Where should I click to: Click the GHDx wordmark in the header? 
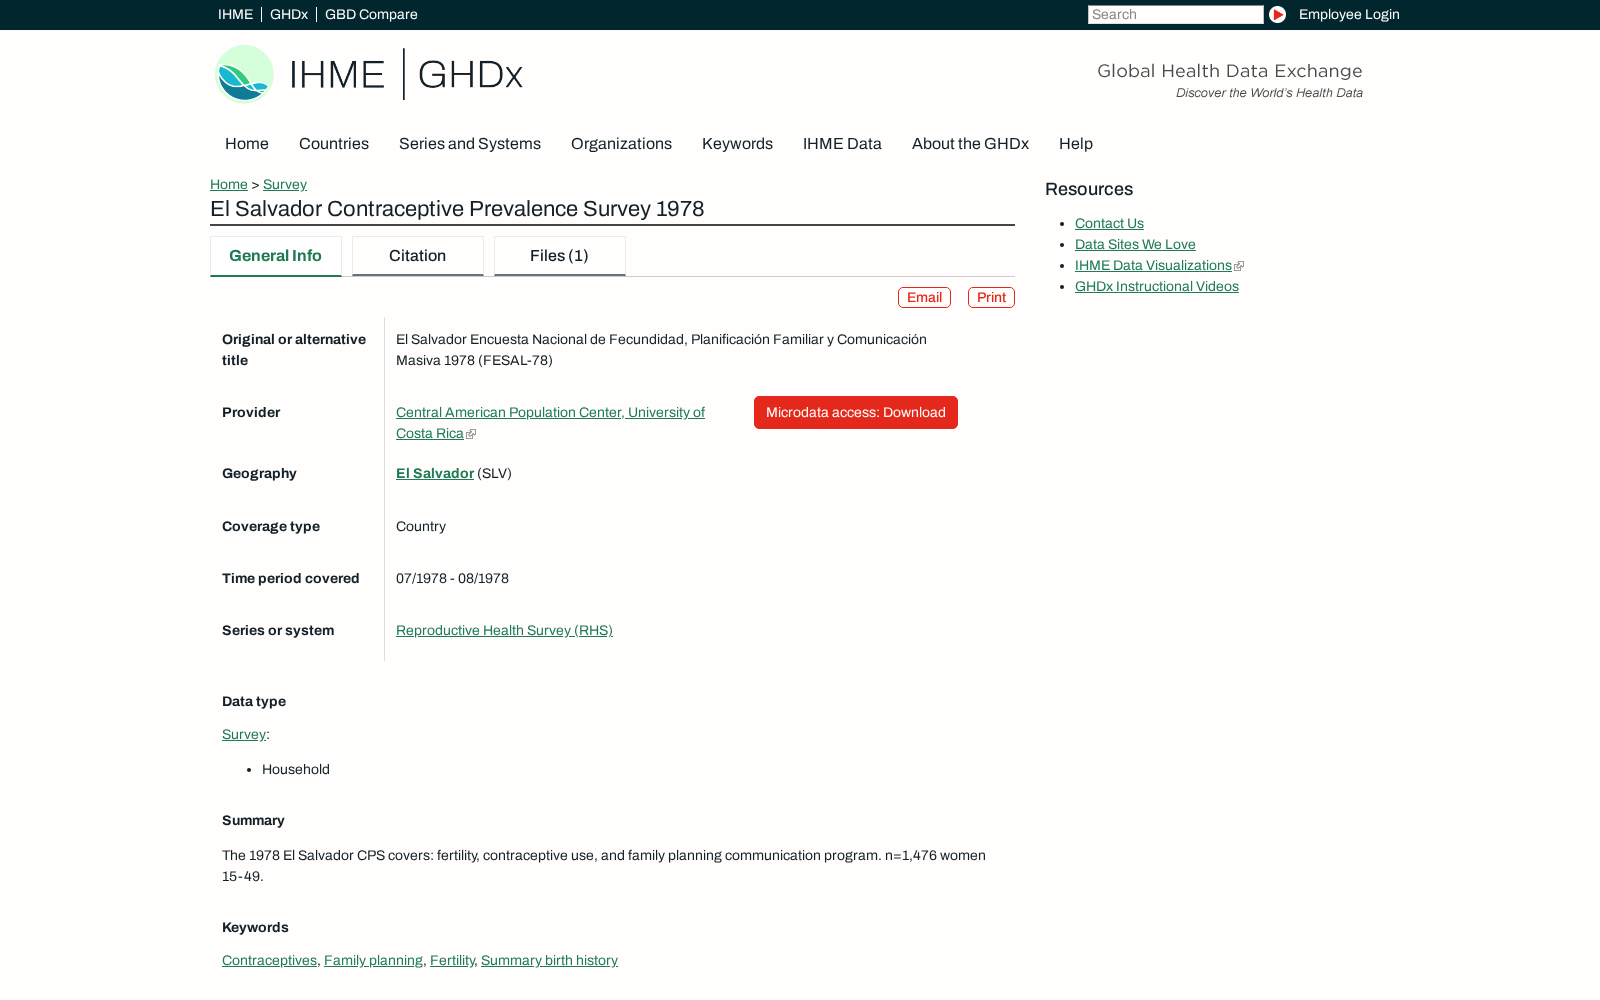point(470,75)
